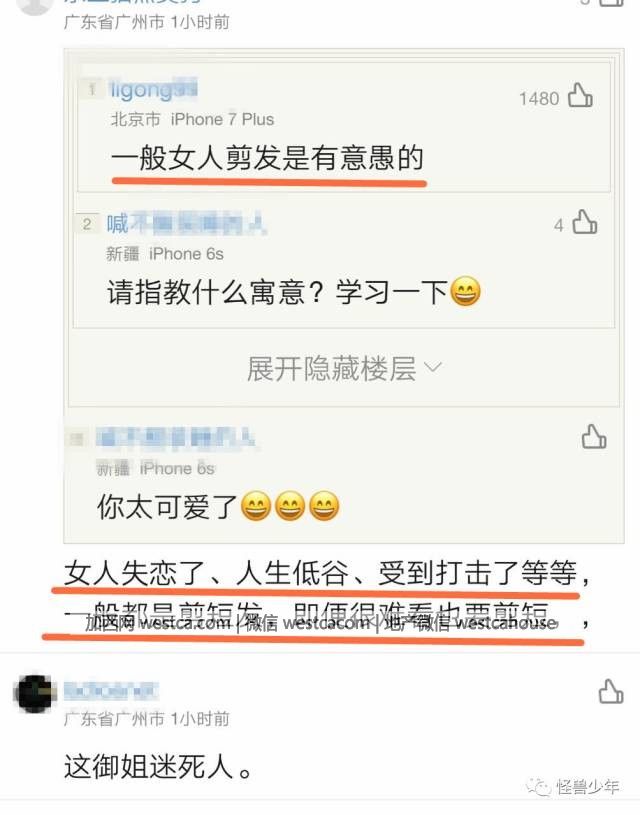
Task: Like the 你太可爱了 comment
Action: (594, 437)
